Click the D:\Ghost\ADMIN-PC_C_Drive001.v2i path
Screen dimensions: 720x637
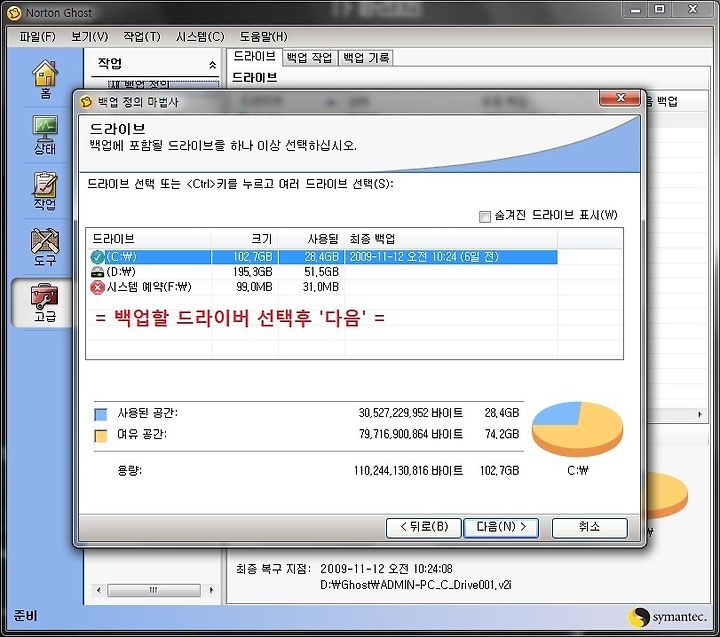416,585
